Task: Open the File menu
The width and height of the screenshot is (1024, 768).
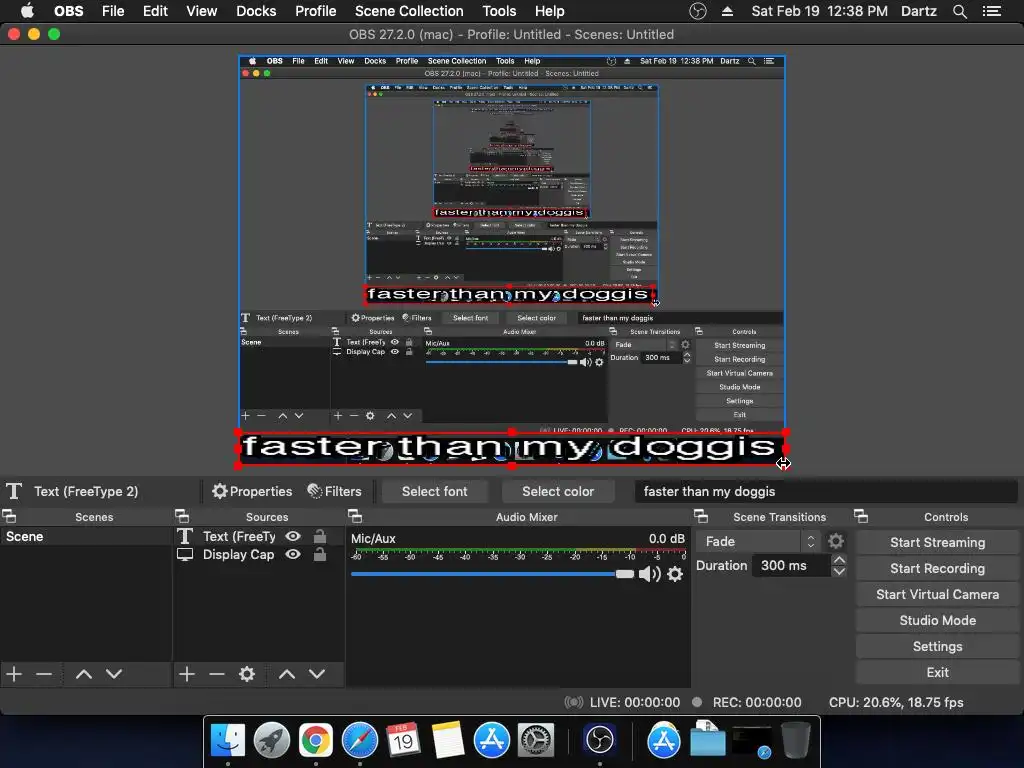Action: (113, 11)
